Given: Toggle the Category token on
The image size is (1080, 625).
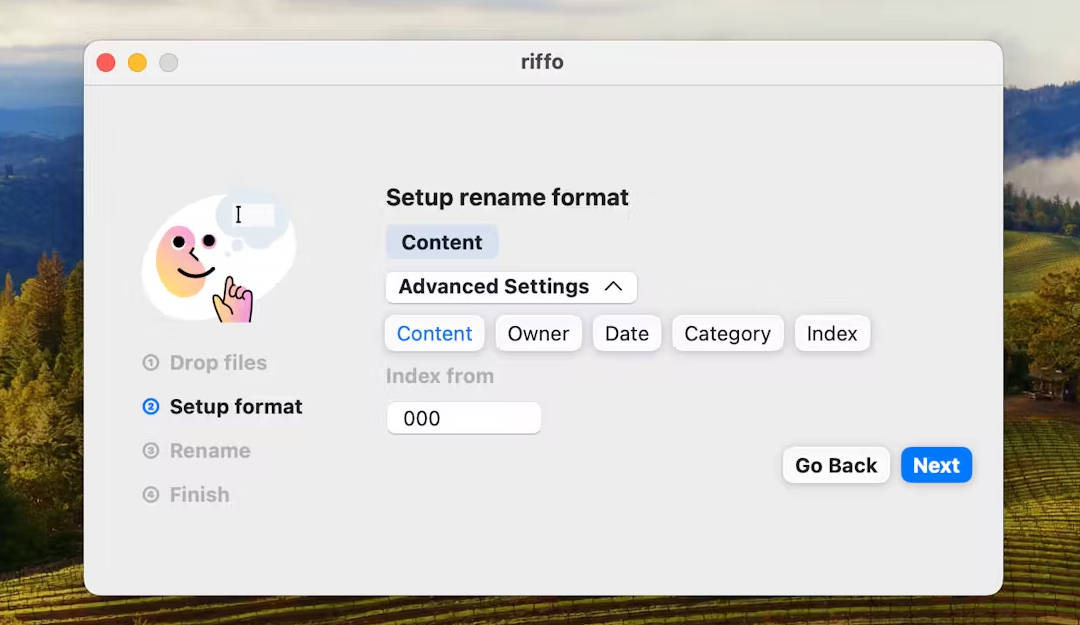Looking at the screenshot, I should pyautogui.click(x=727, y=333).
